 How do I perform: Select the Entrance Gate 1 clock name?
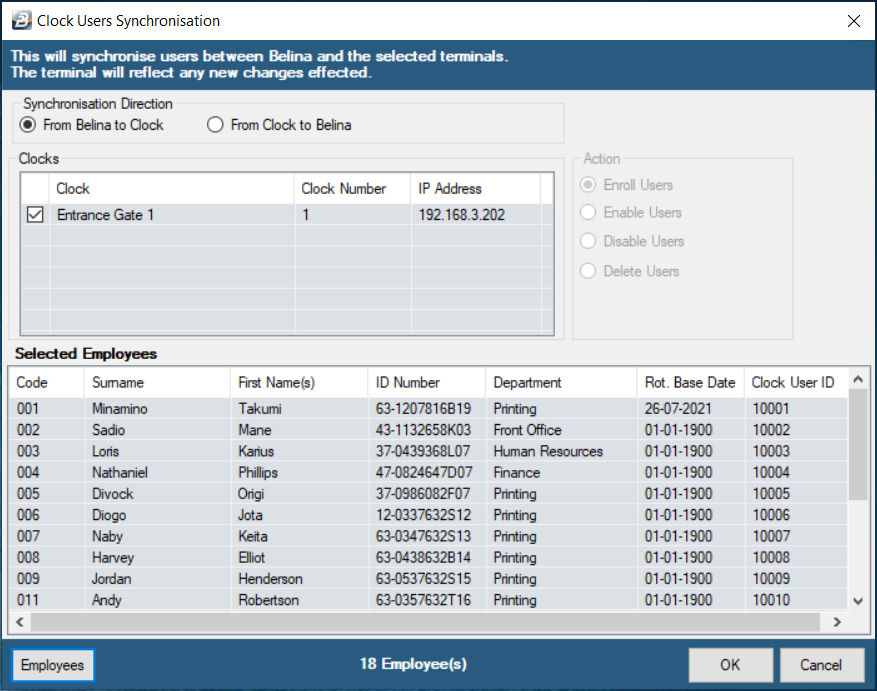pyautogui.click(x=105, y=215)
